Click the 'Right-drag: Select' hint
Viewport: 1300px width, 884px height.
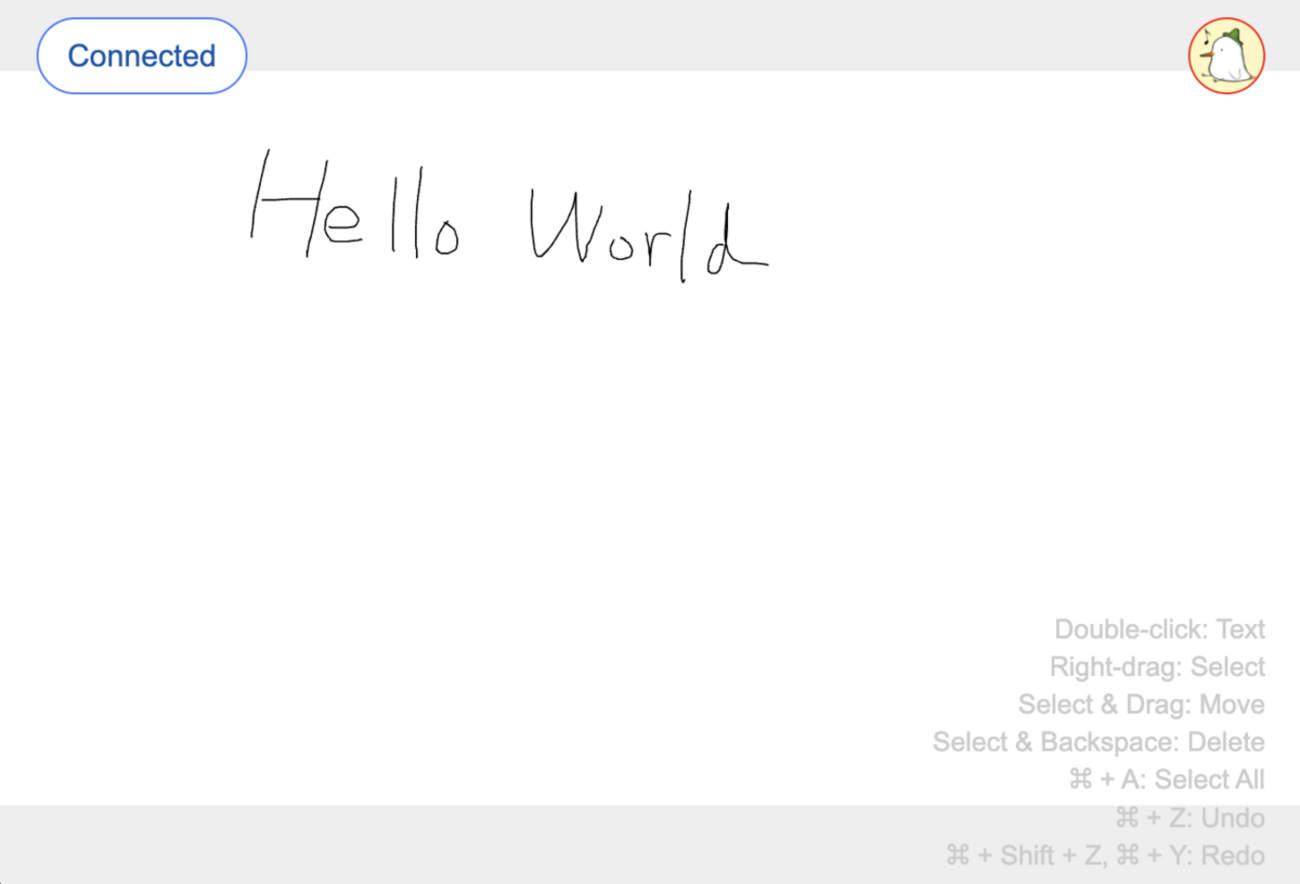click(1157, 667)
